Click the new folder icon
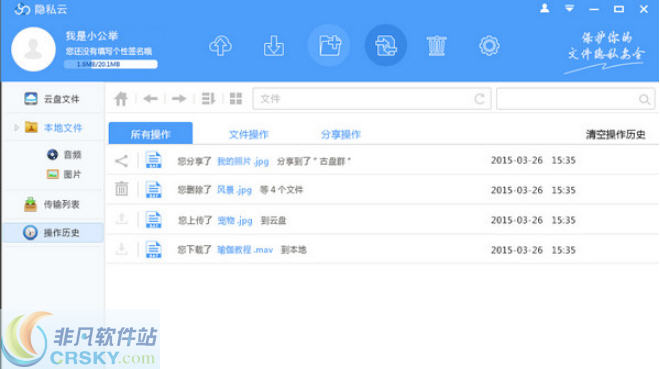The image size is (660, 369). pyautogui.click(x=330, y=45)
